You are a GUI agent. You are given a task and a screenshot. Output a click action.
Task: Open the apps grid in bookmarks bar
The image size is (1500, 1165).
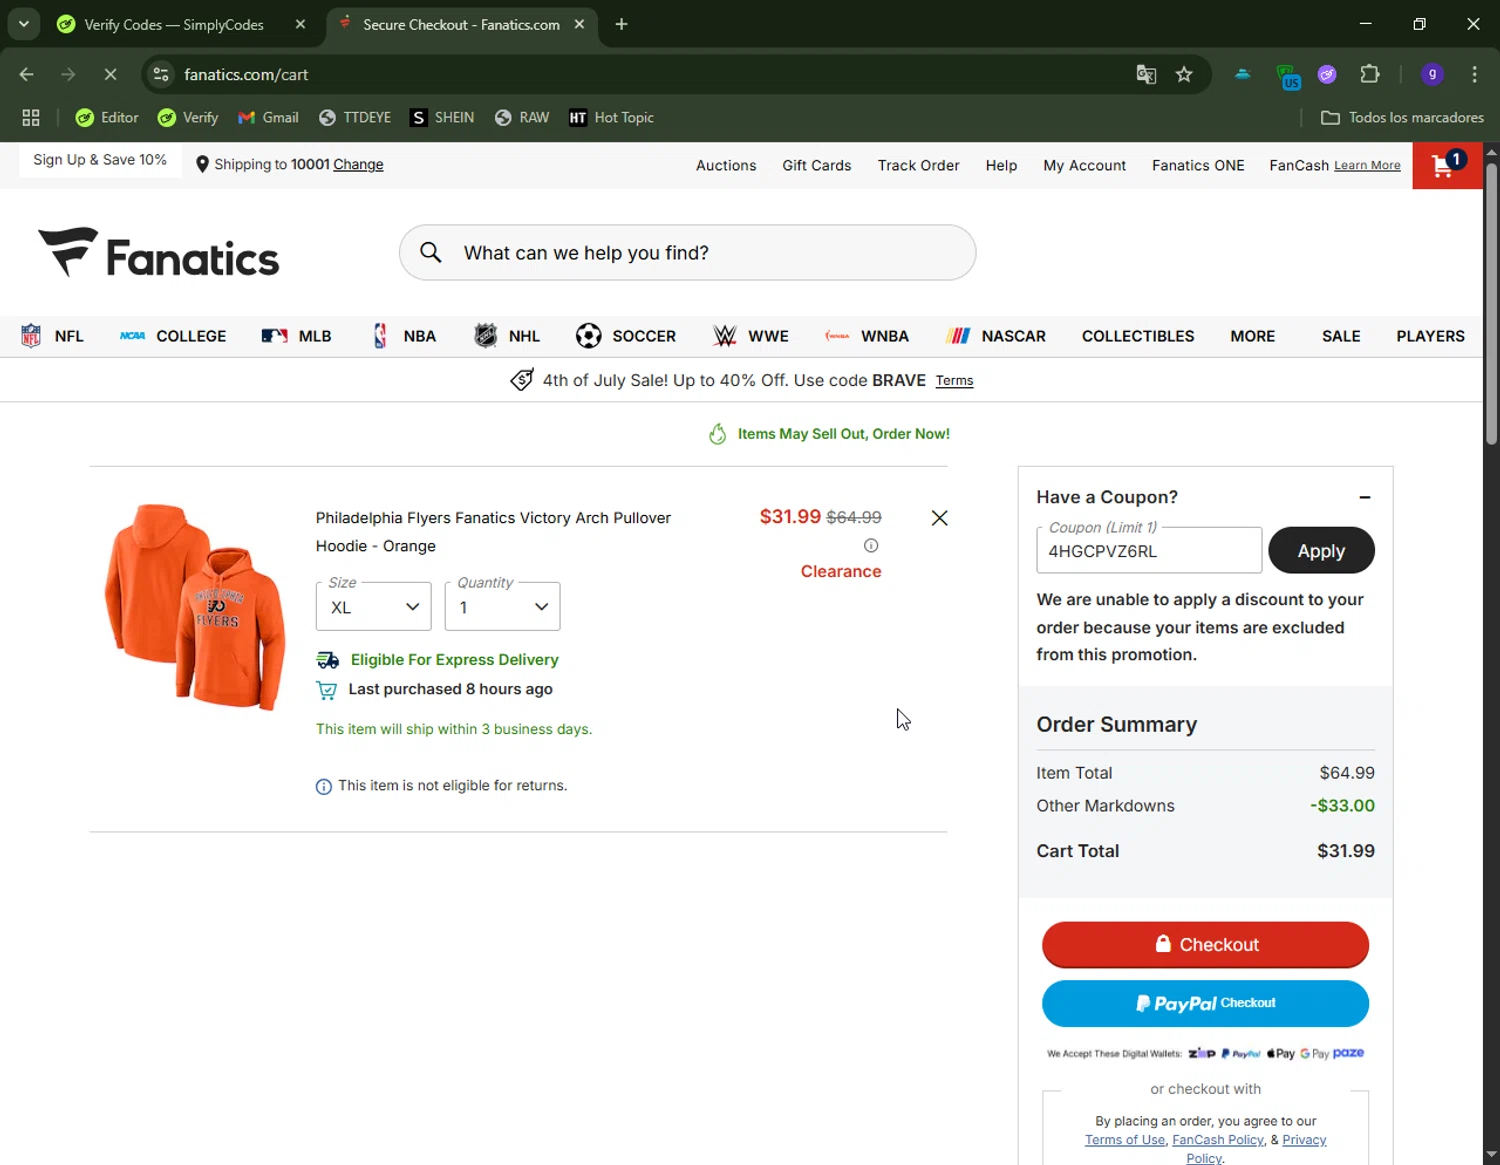[31, 118]
